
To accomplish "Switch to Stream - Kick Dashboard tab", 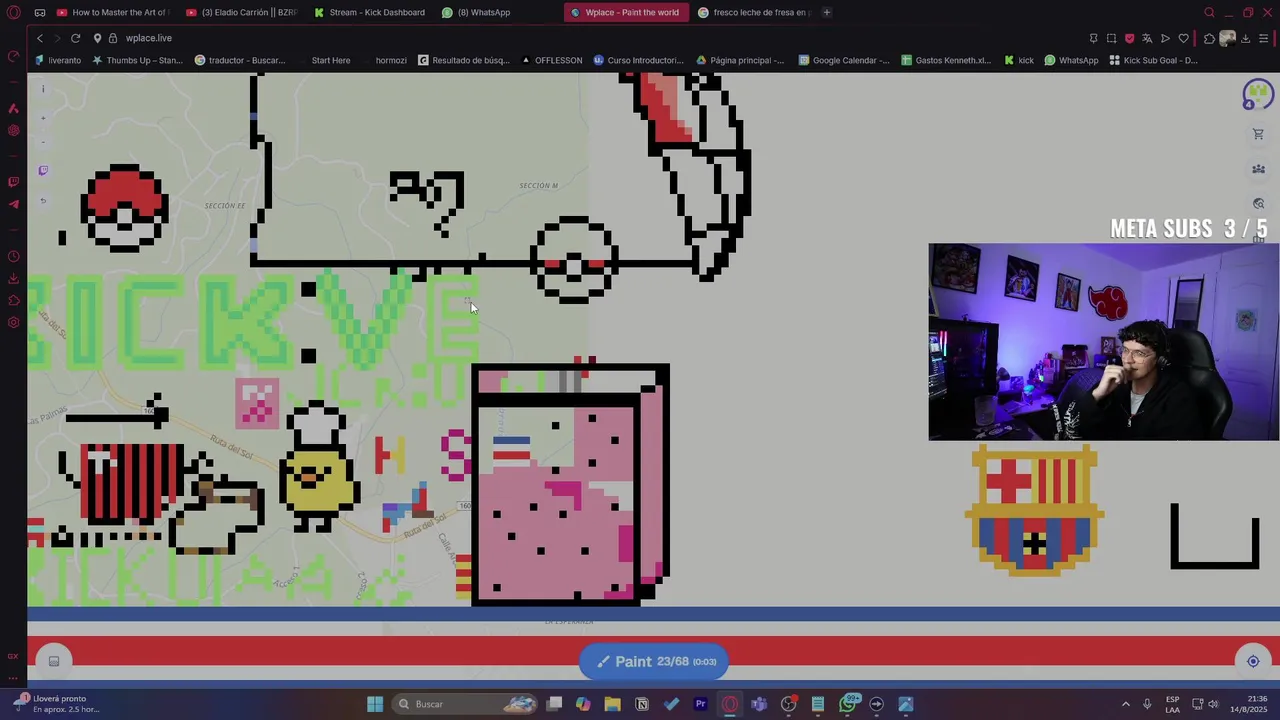I will pyautogui.click(x=369, y=12).
